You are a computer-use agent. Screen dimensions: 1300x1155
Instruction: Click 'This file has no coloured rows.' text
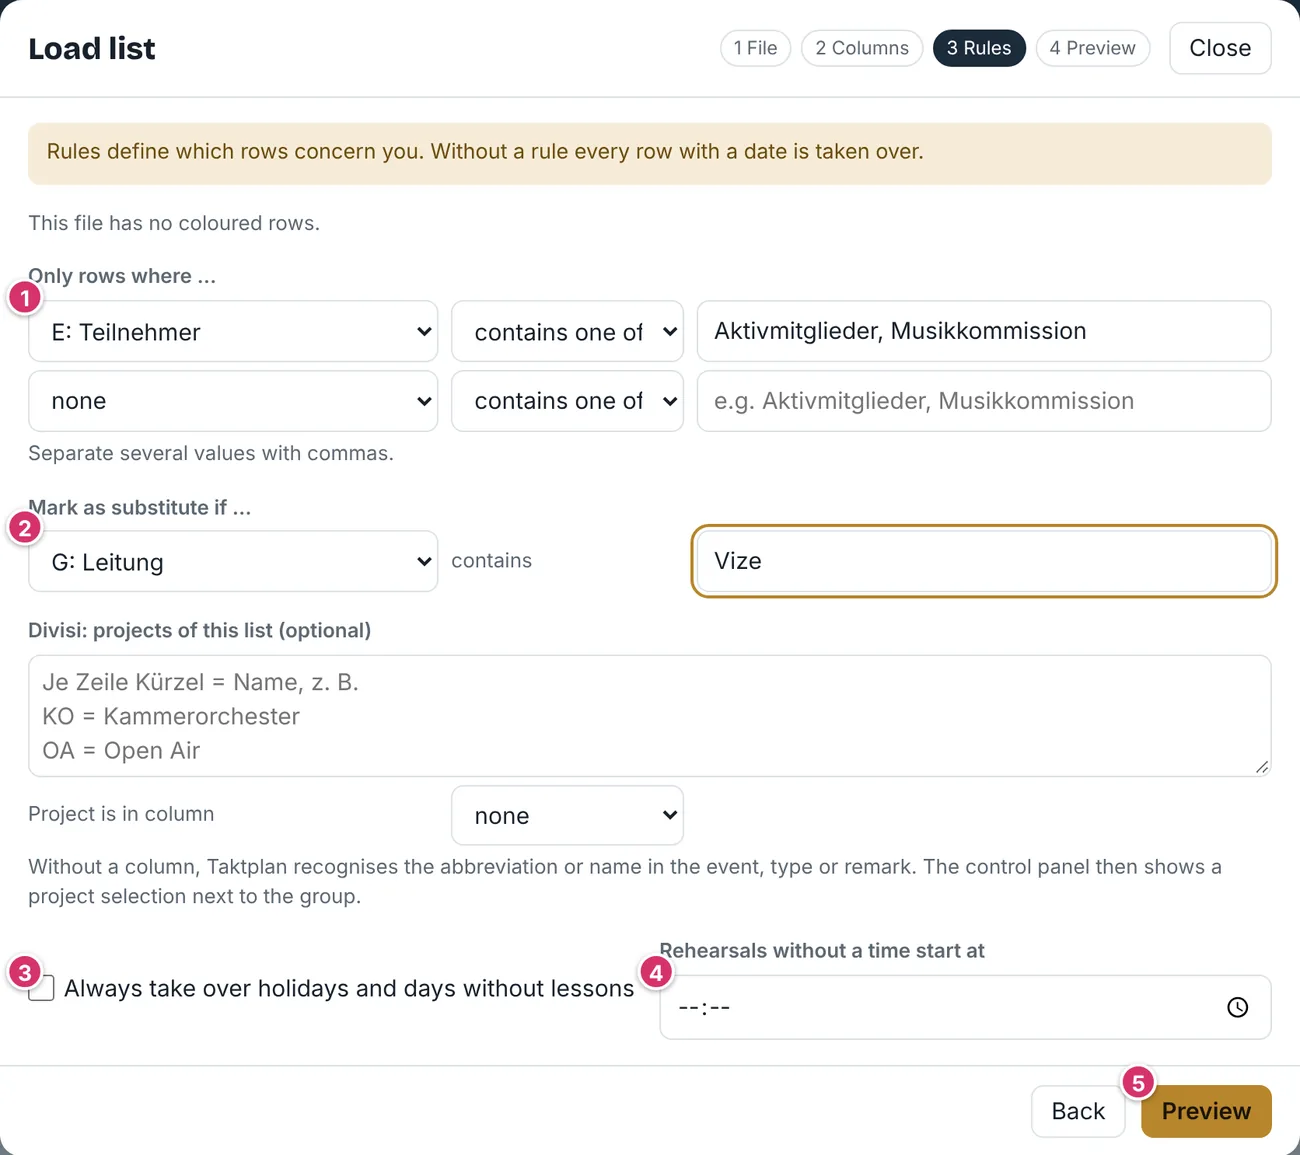[x=174, y=223]
